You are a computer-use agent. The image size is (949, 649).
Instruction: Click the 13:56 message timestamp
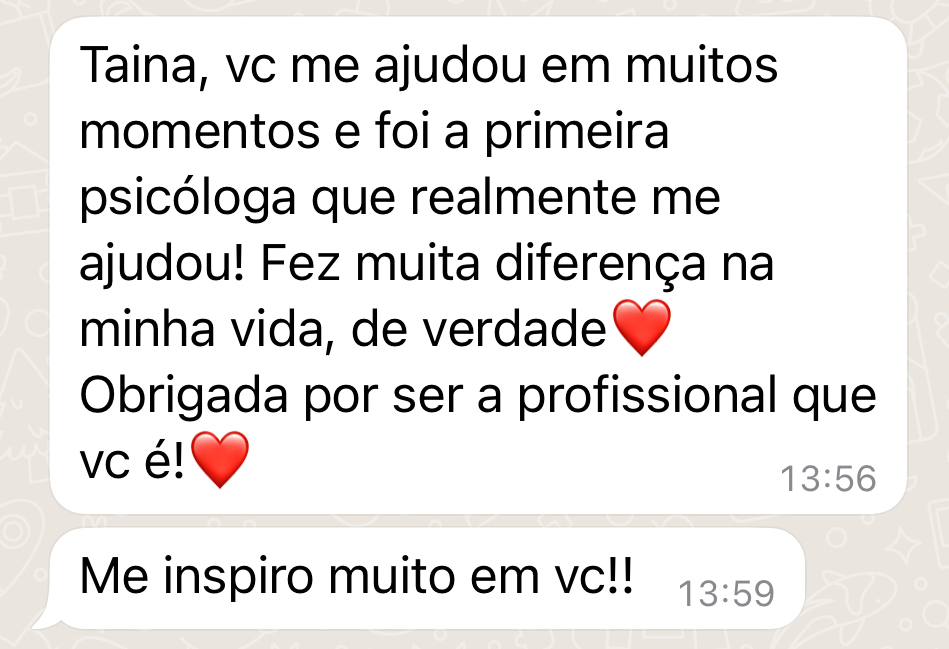pos(828,478)
